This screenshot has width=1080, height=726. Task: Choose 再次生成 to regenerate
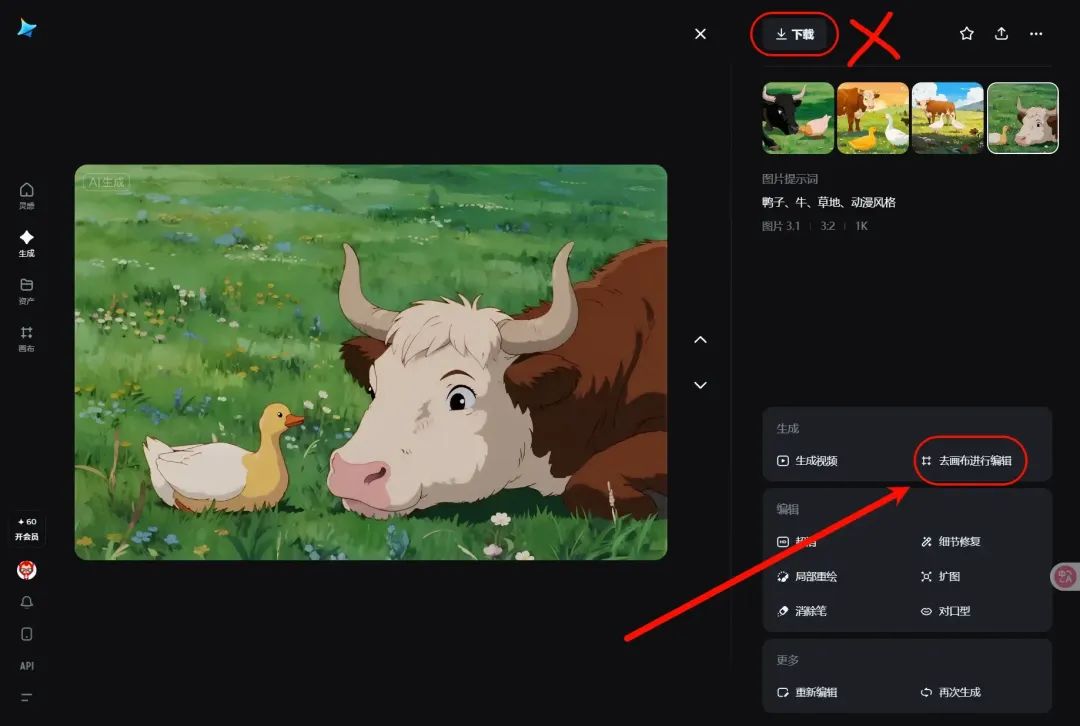point(951,692)
